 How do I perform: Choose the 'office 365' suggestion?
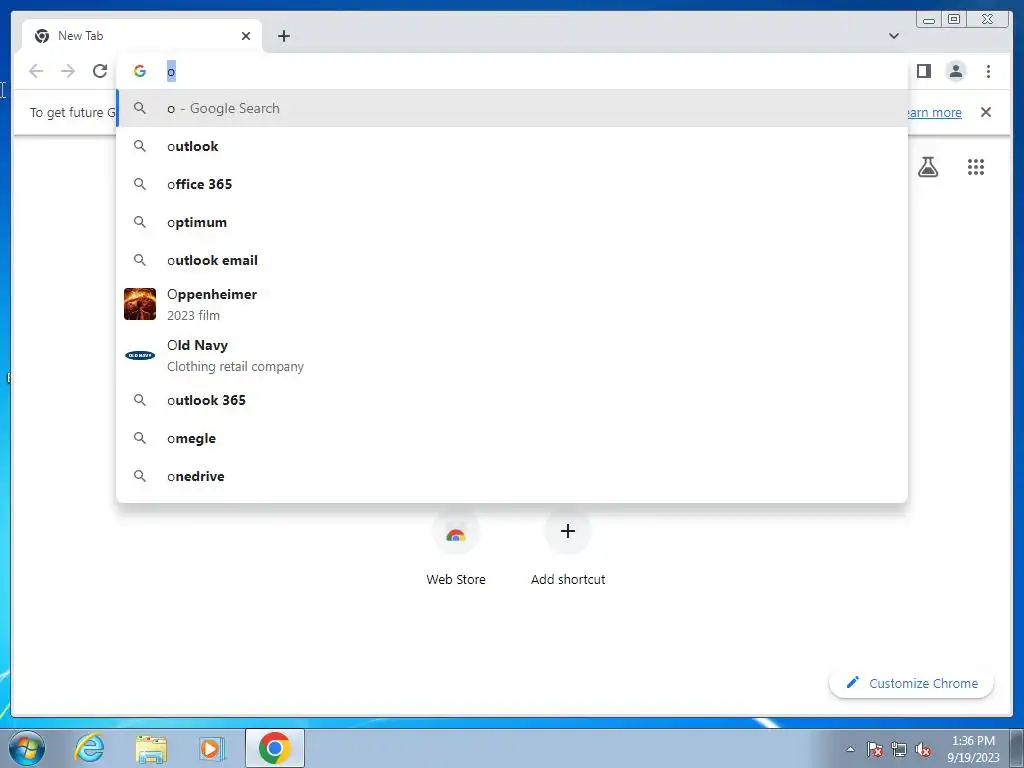coord(512,184)
